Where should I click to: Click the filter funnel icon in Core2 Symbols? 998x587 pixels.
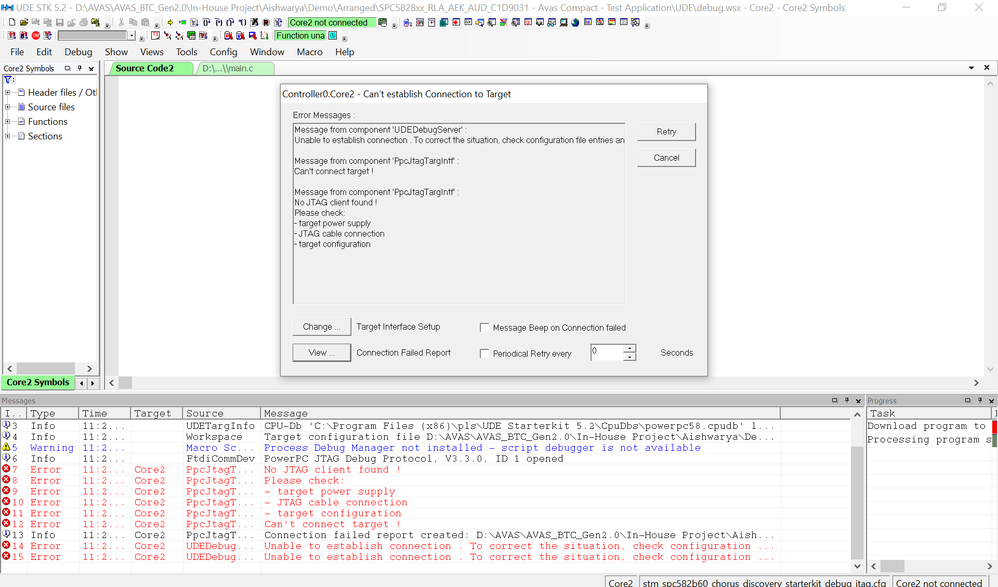pyautogui.click(x=8, y=80)
